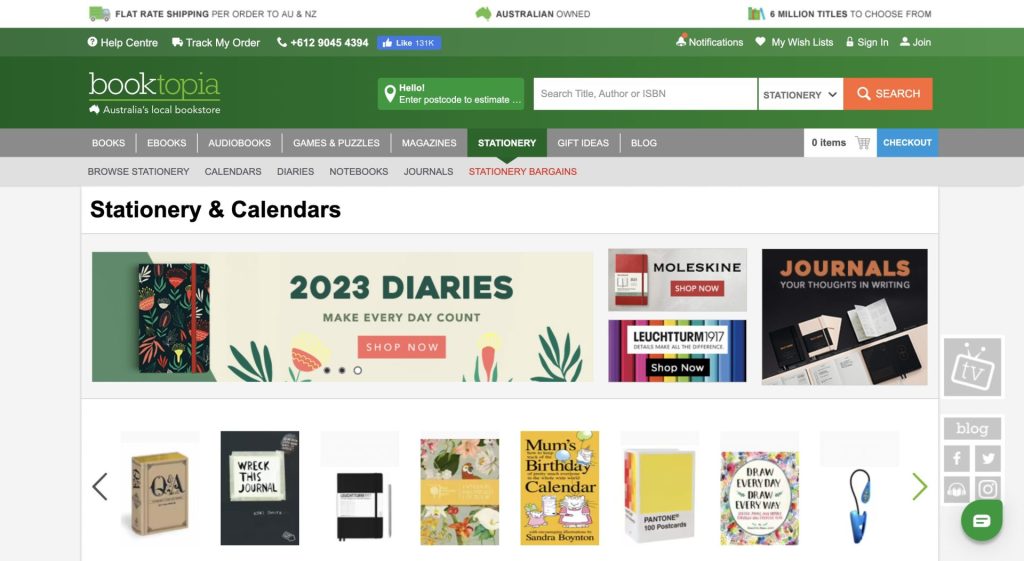Image resolution: width=1024 pixels, height=561 pixels.
Task: Open Booktopia's Instagram icon
Action: click(988, 489)
